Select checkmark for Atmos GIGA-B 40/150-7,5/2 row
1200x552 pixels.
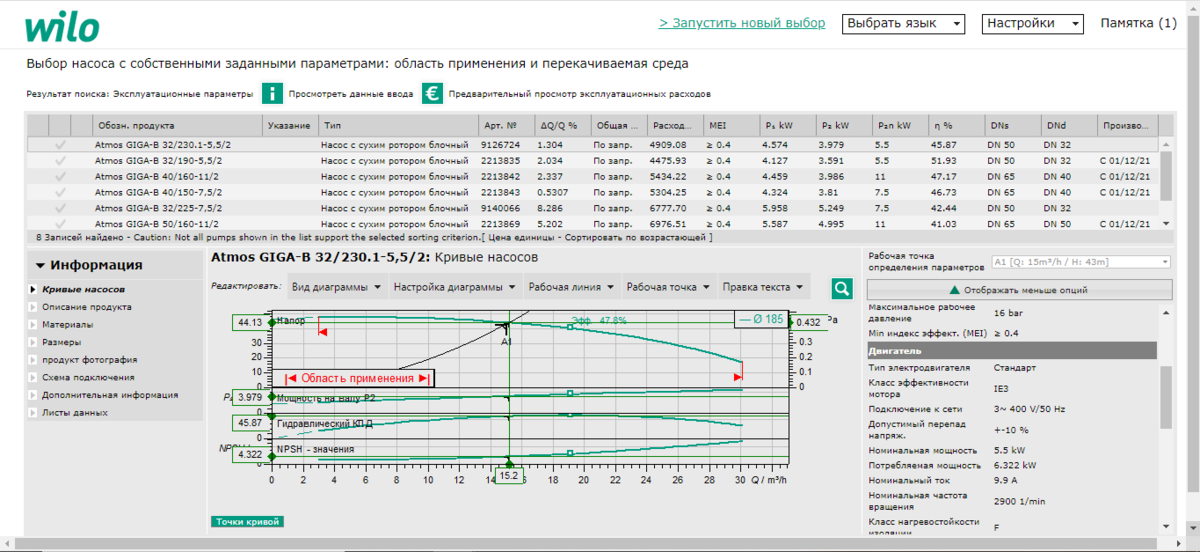pos(61,192)
